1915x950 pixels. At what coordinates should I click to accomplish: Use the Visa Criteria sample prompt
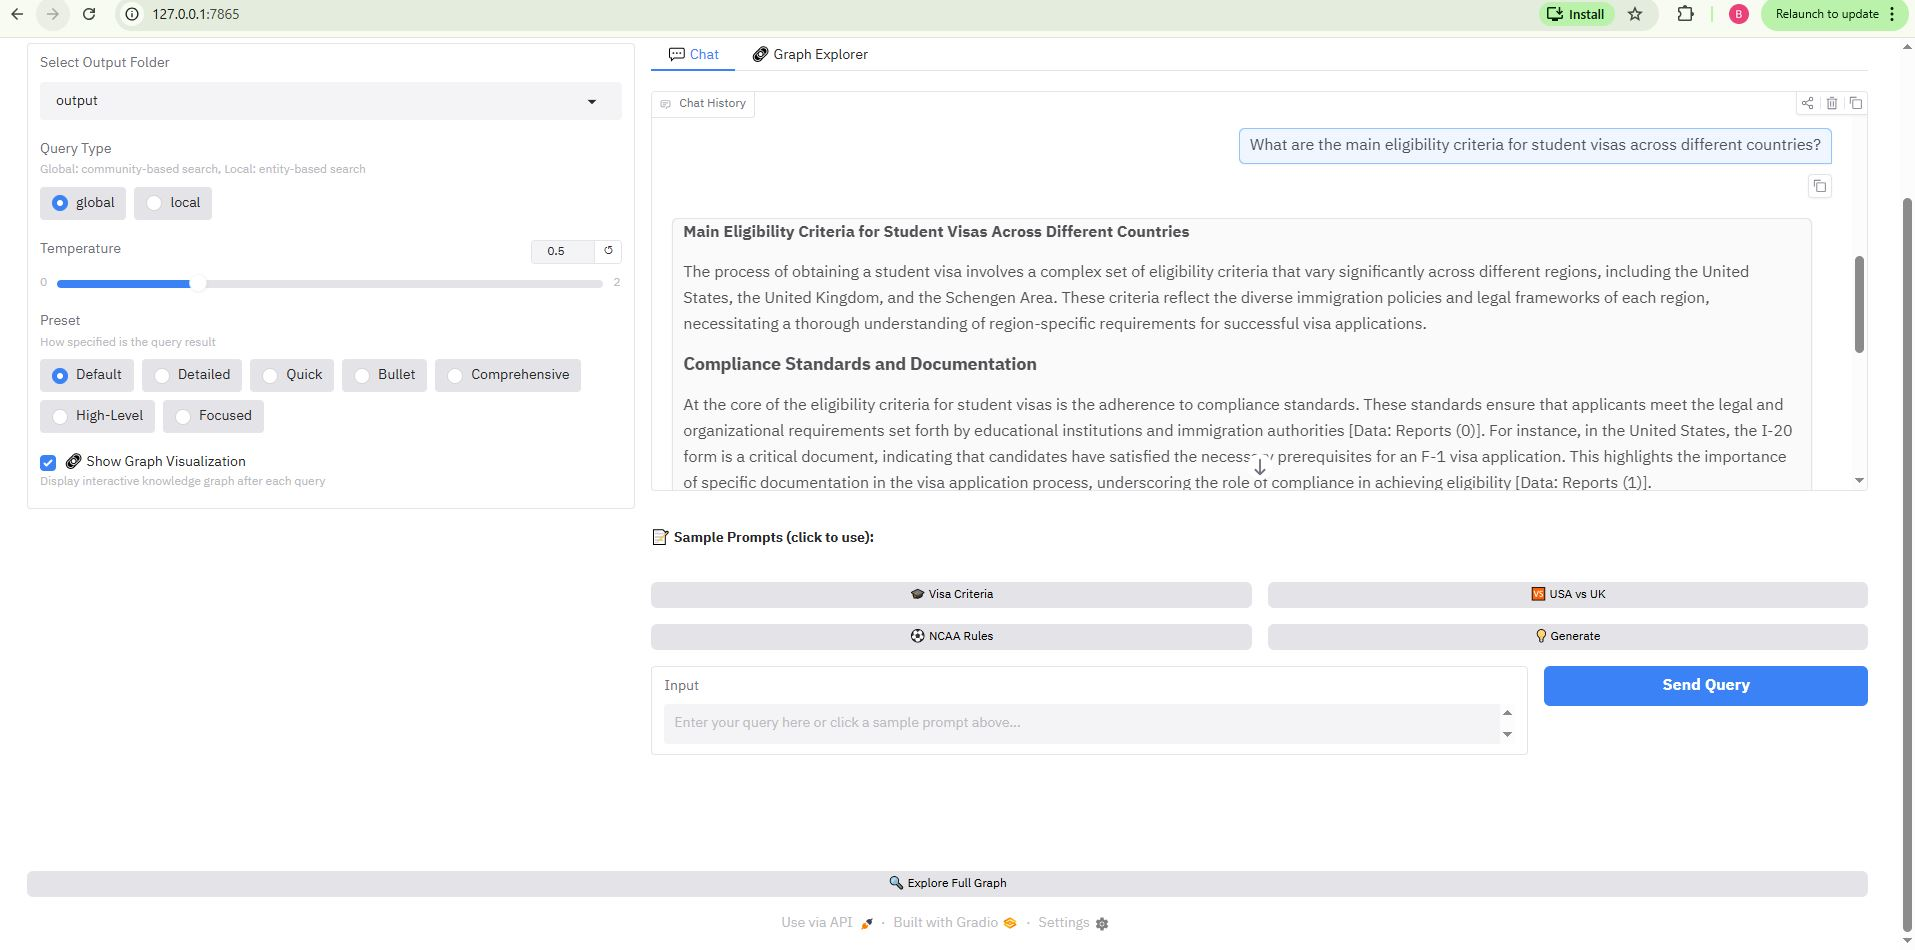pyautogui.click(x=951, y=594)
